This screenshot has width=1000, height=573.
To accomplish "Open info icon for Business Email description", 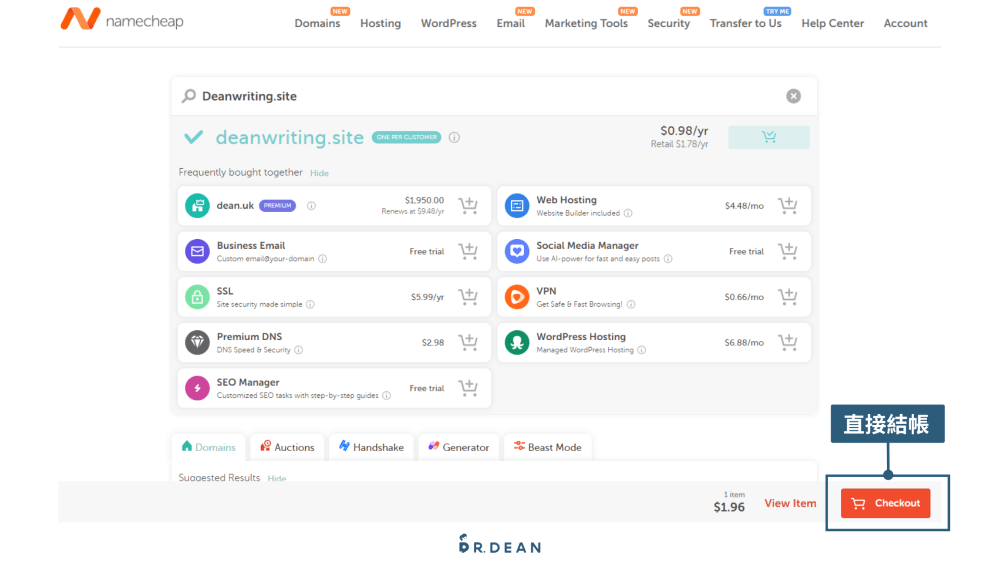I will (x=323, y=258).
